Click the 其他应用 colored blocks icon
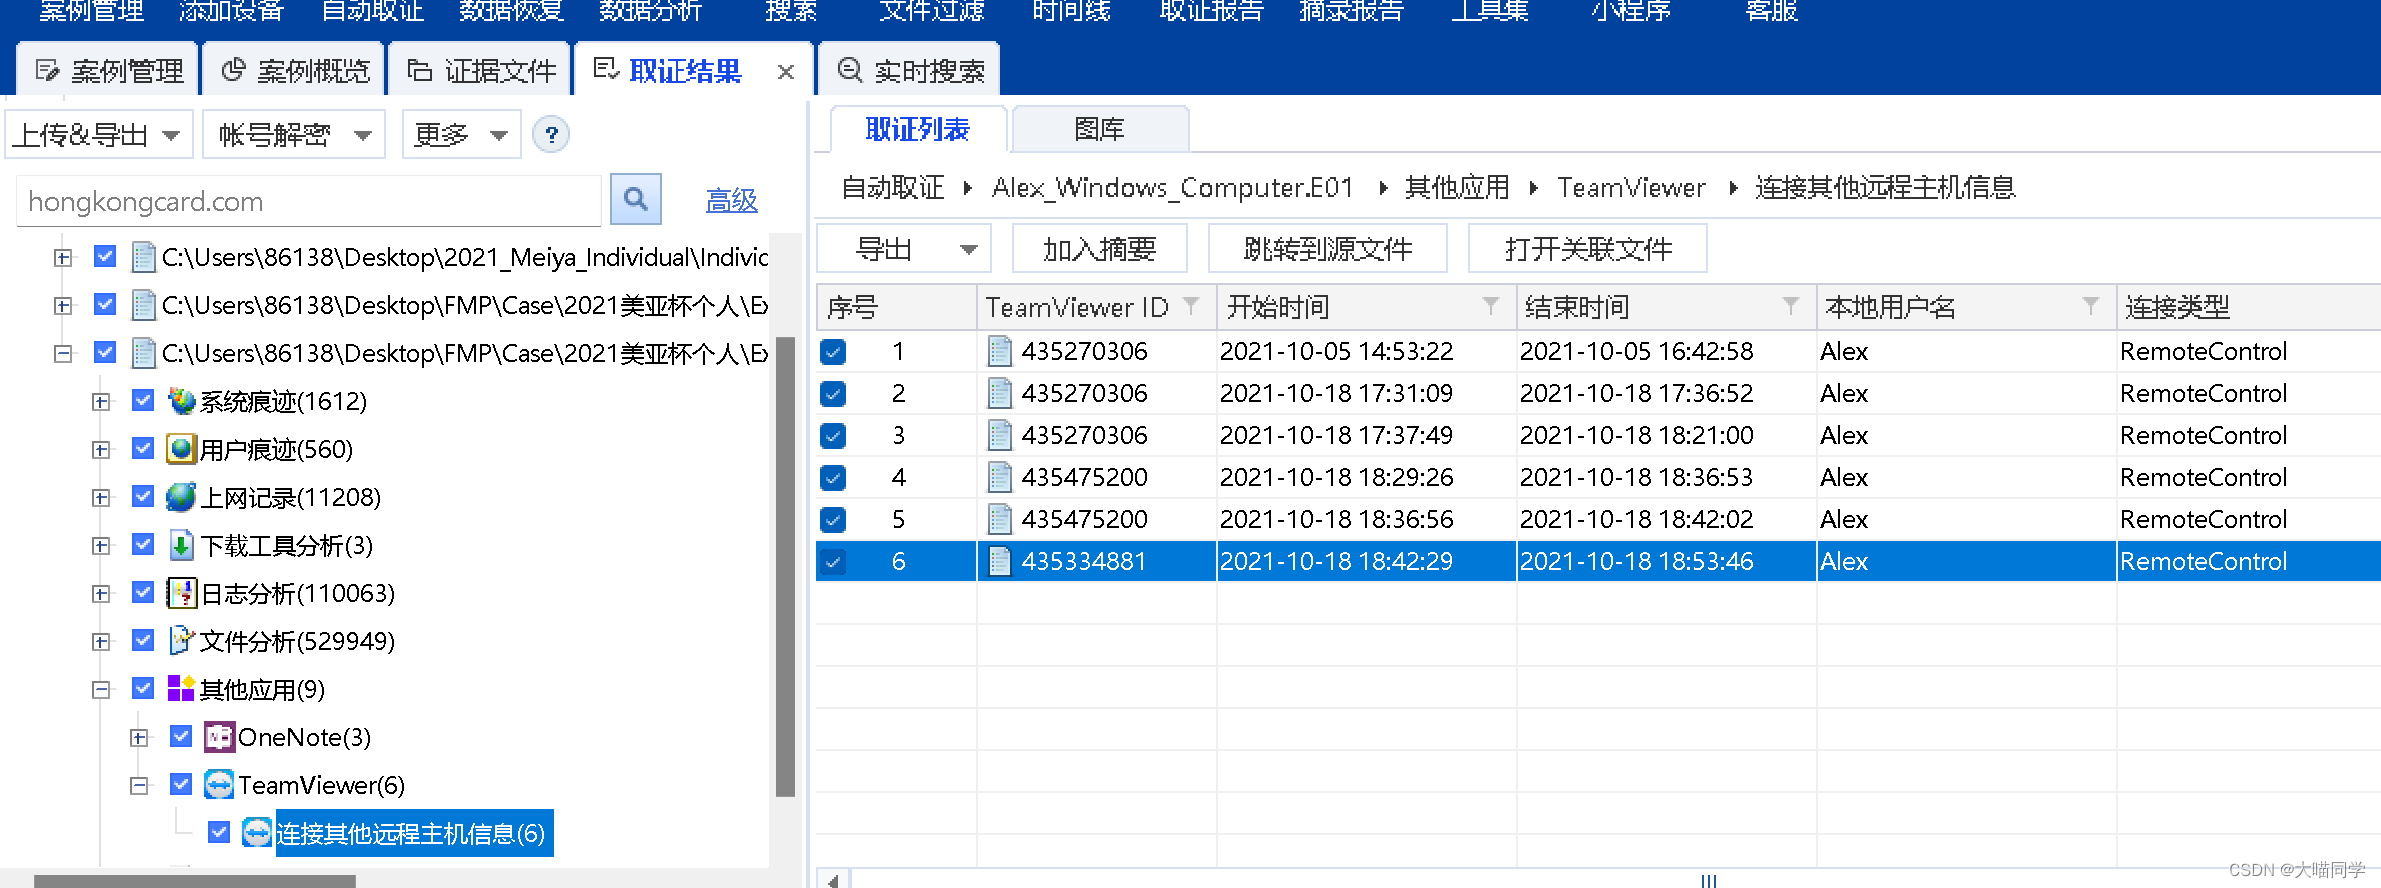2381x888 pixels. click(x=181, y=689)
